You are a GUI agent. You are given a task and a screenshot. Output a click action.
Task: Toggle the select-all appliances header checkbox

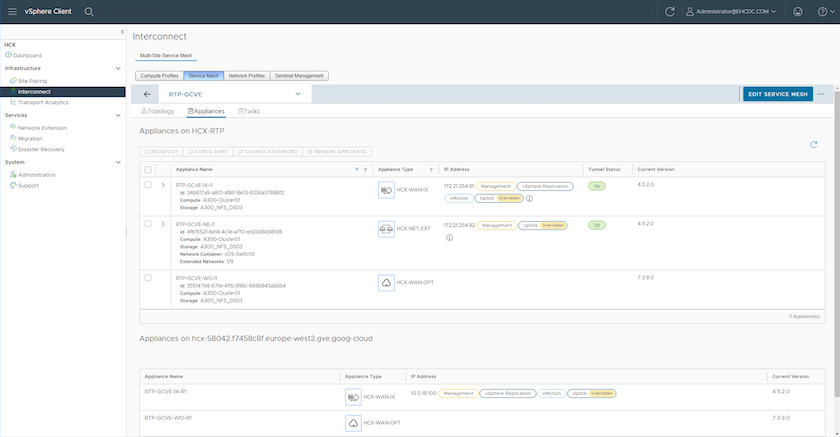point(149,170)
